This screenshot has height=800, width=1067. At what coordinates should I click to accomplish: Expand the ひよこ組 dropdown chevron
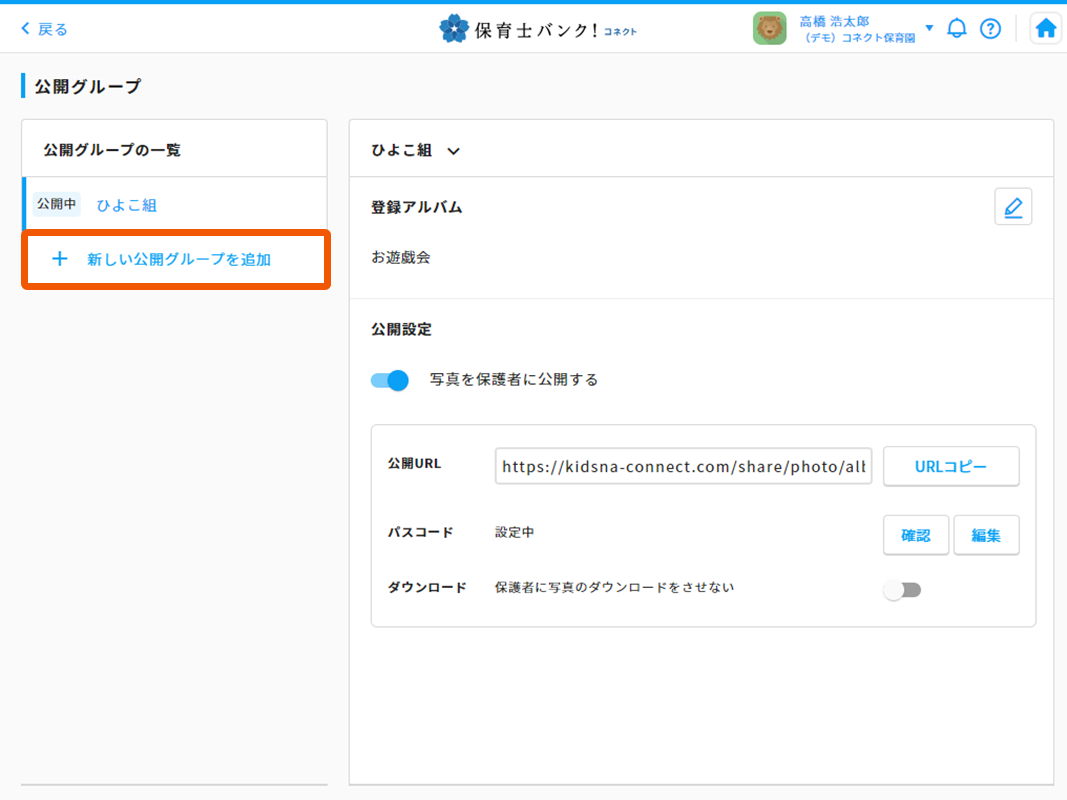click(455, 151)
